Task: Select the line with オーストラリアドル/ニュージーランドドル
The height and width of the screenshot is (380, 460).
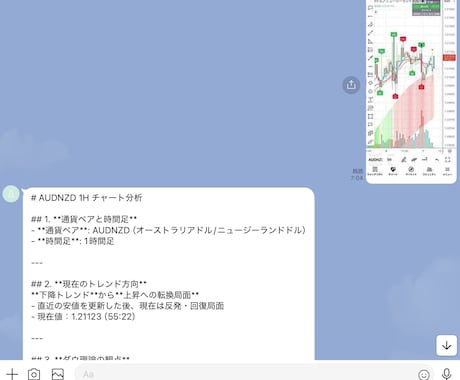Action: pyautogui.click(x=168, y=230)
